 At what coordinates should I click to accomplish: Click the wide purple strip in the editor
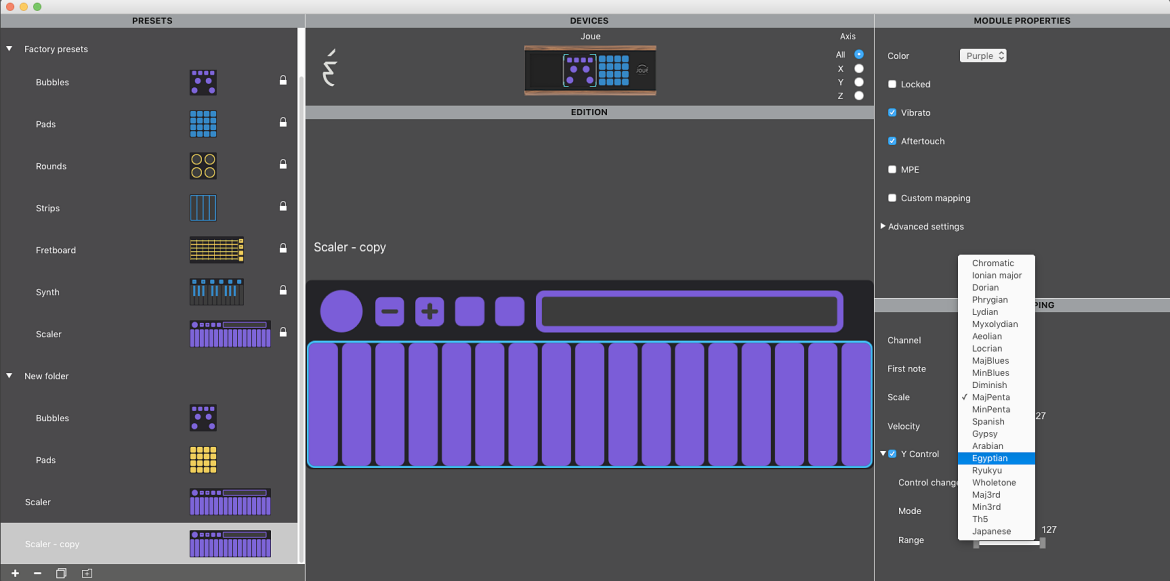689,311
